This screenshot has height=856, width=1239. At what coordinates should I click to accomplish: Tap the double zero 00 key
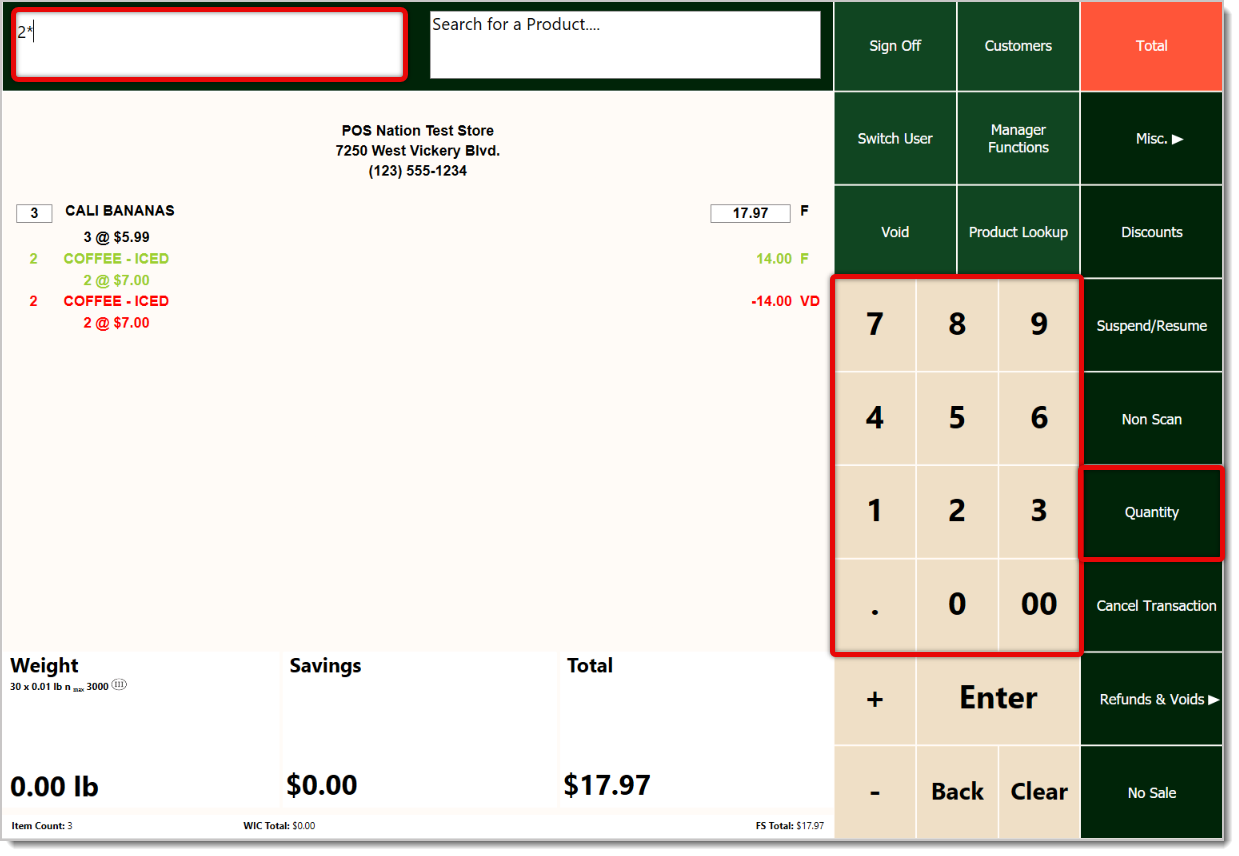point(1039,605)
